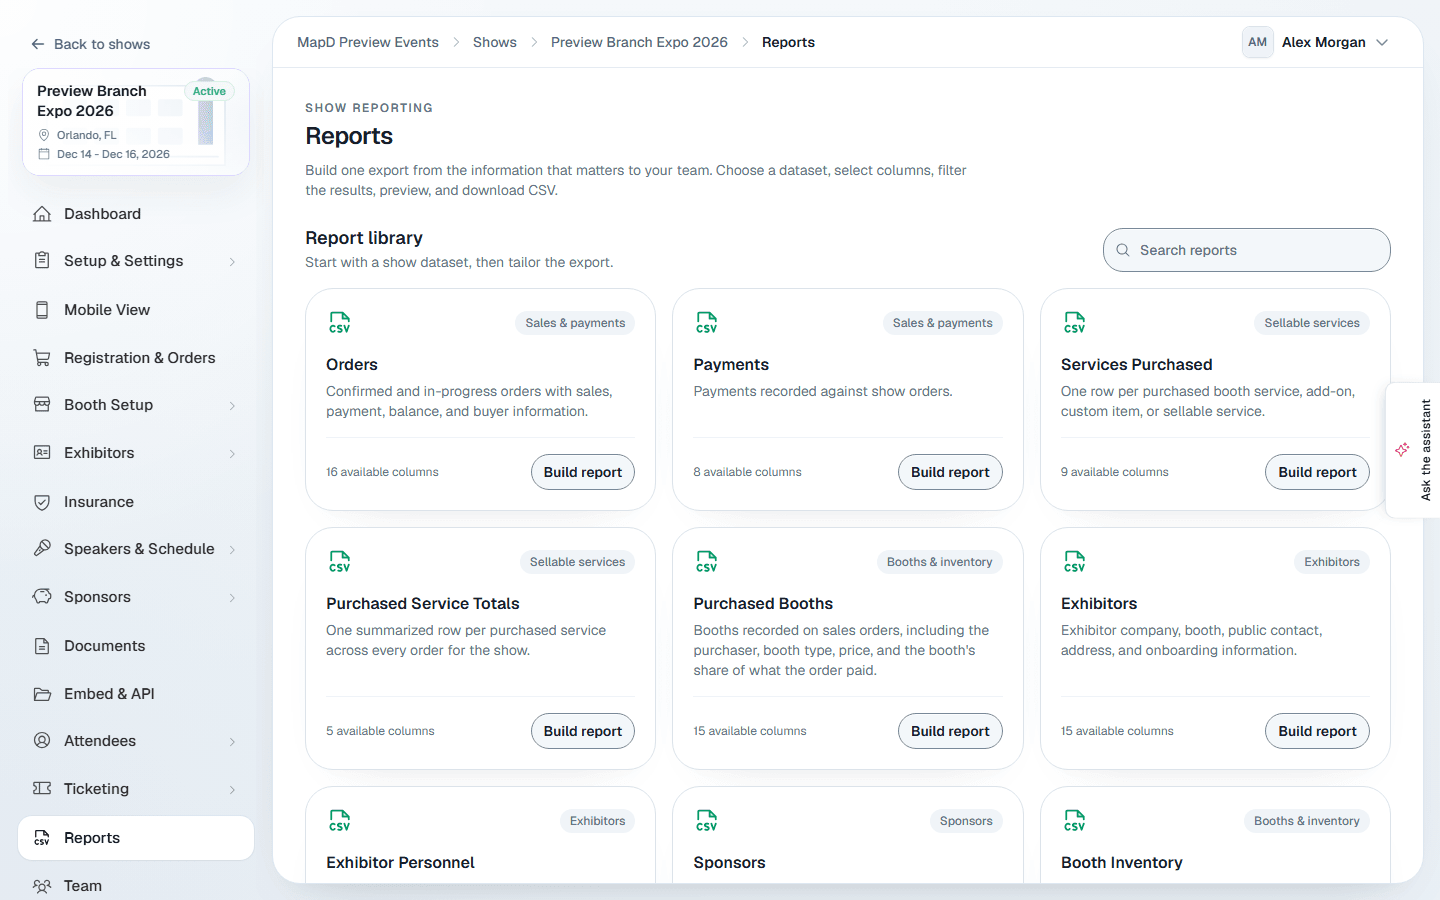The height and width of the screenshot is (900, 1440).
Task: Go to Shows breadcrumb
Action: 495,42
